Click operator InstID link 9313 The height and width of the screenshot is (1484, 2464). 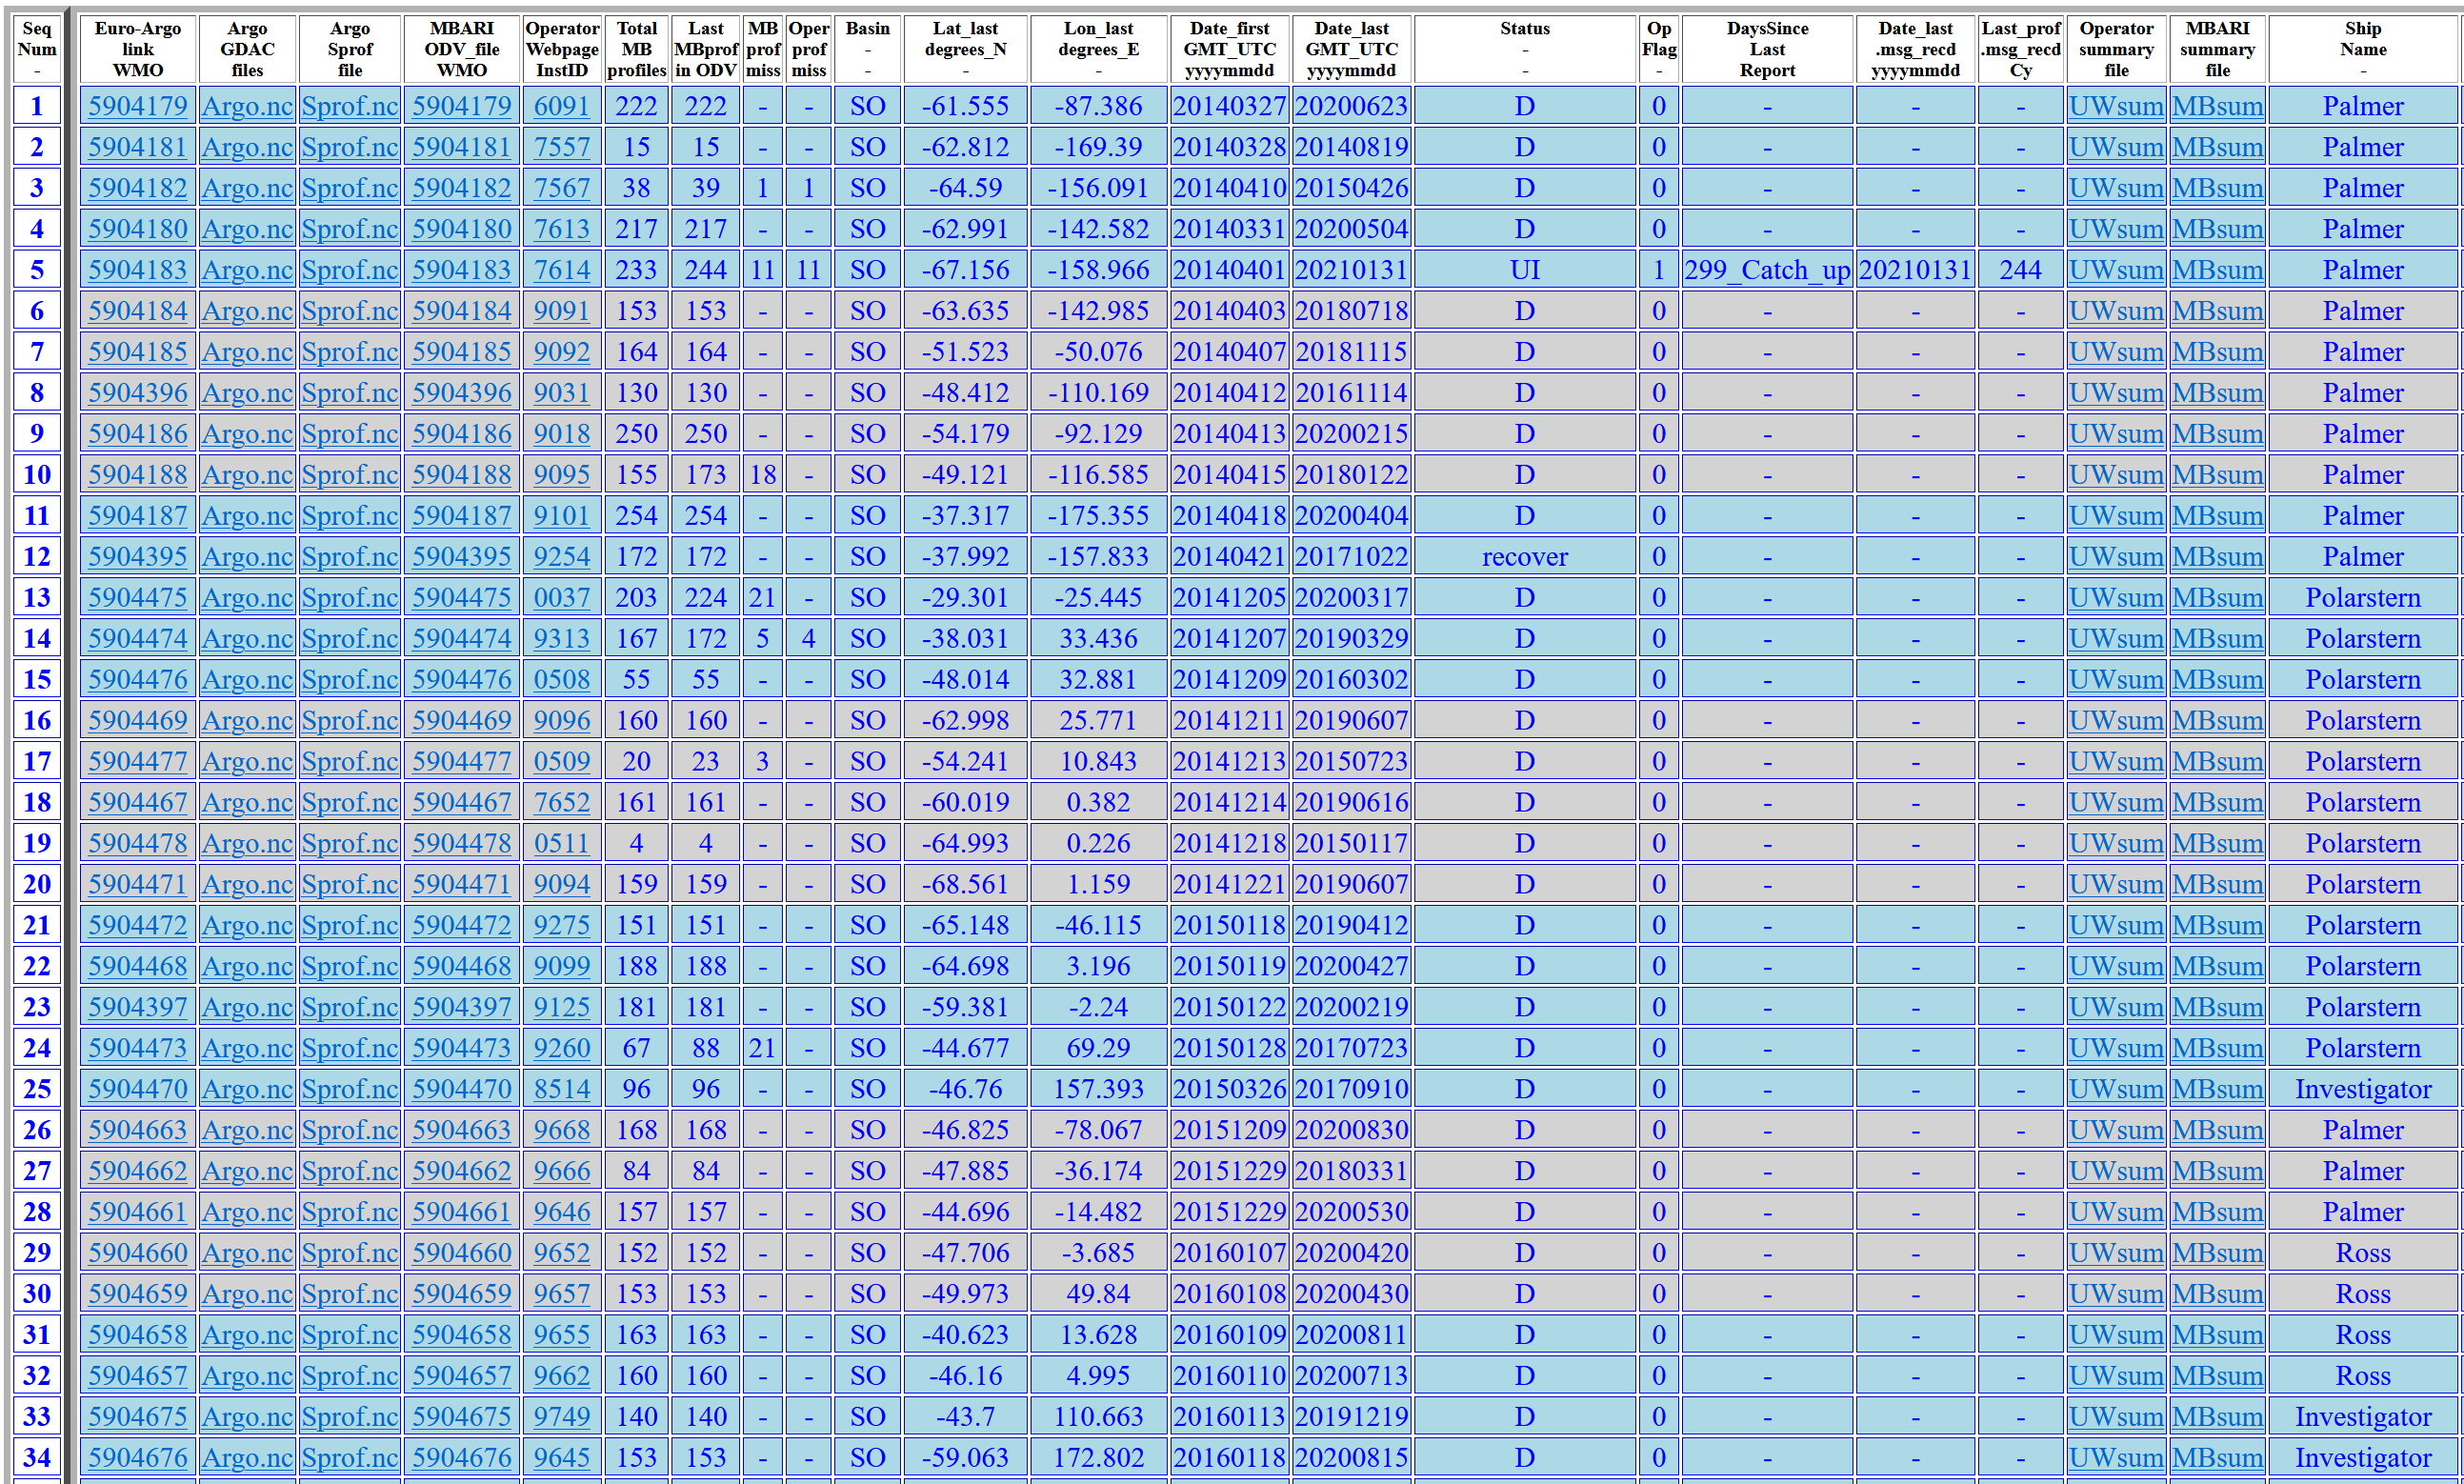561,639
